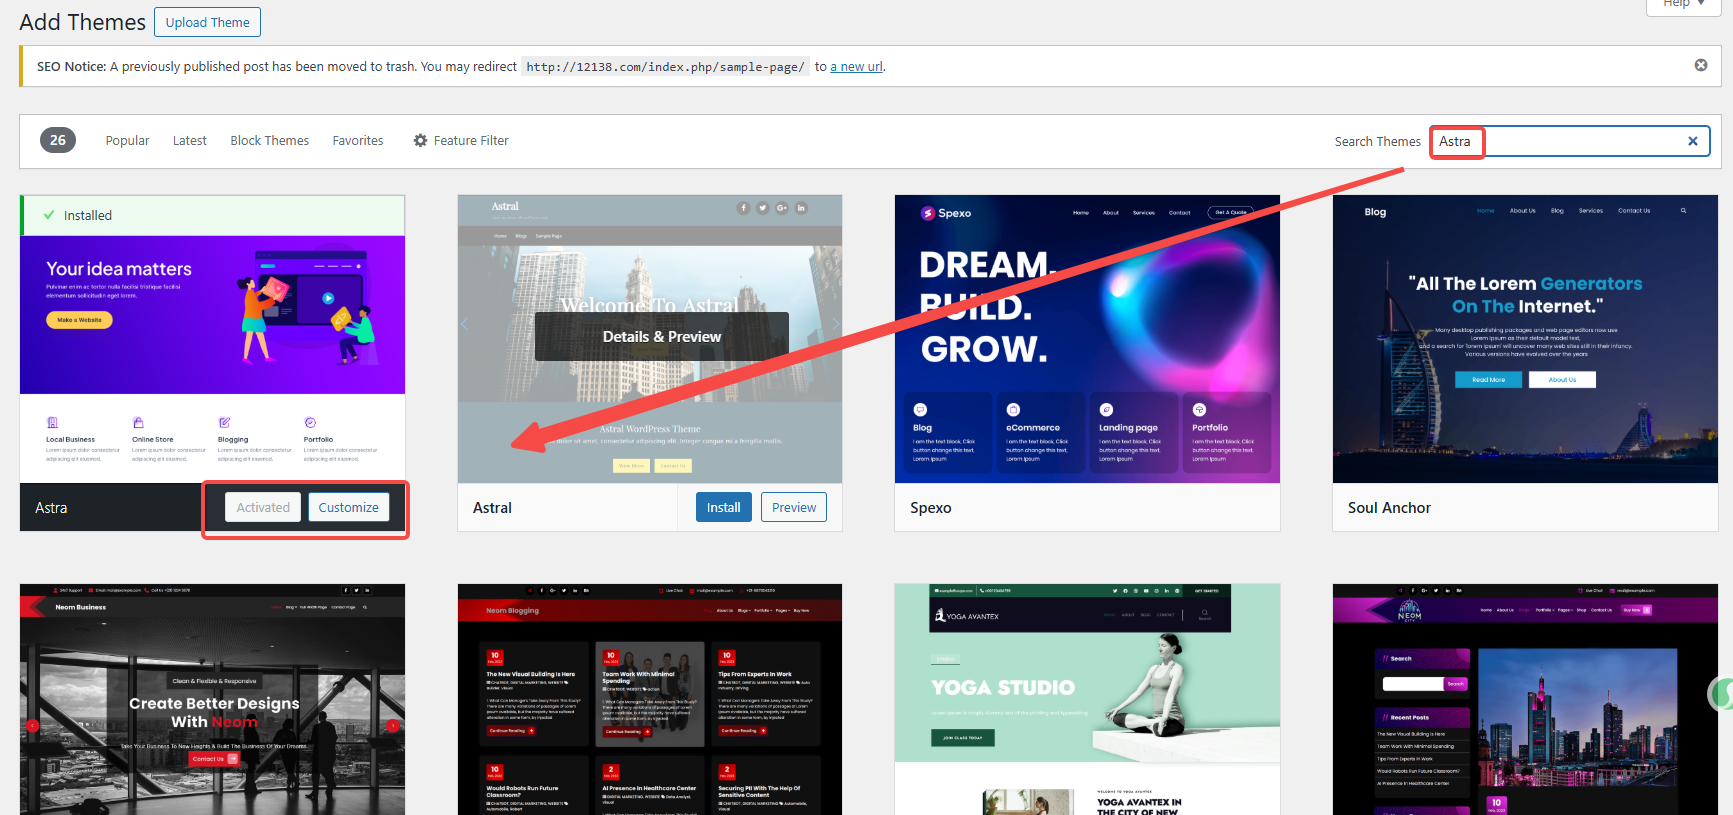Screen dimensions: 1733x815
Task: Open Details & Preview for Astral
Action: (662, 337)
